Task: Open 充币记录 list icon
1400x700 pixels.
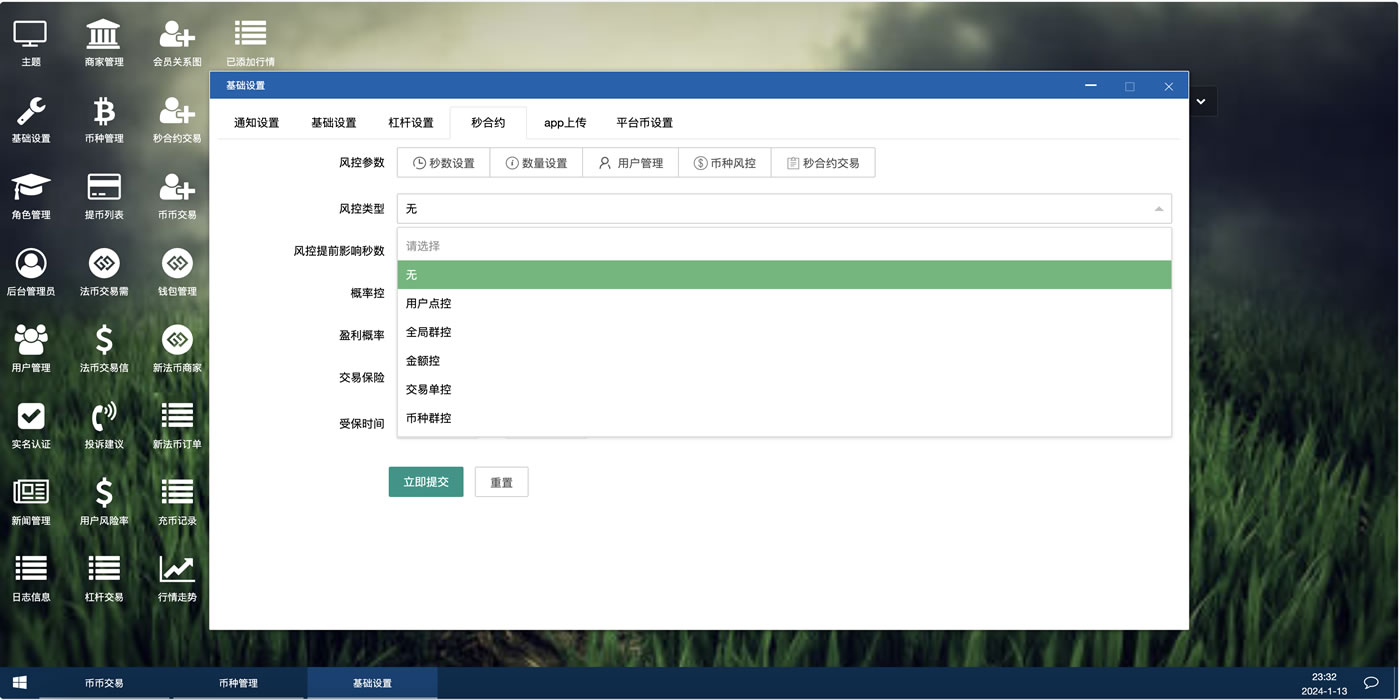Action: point(177,502)
